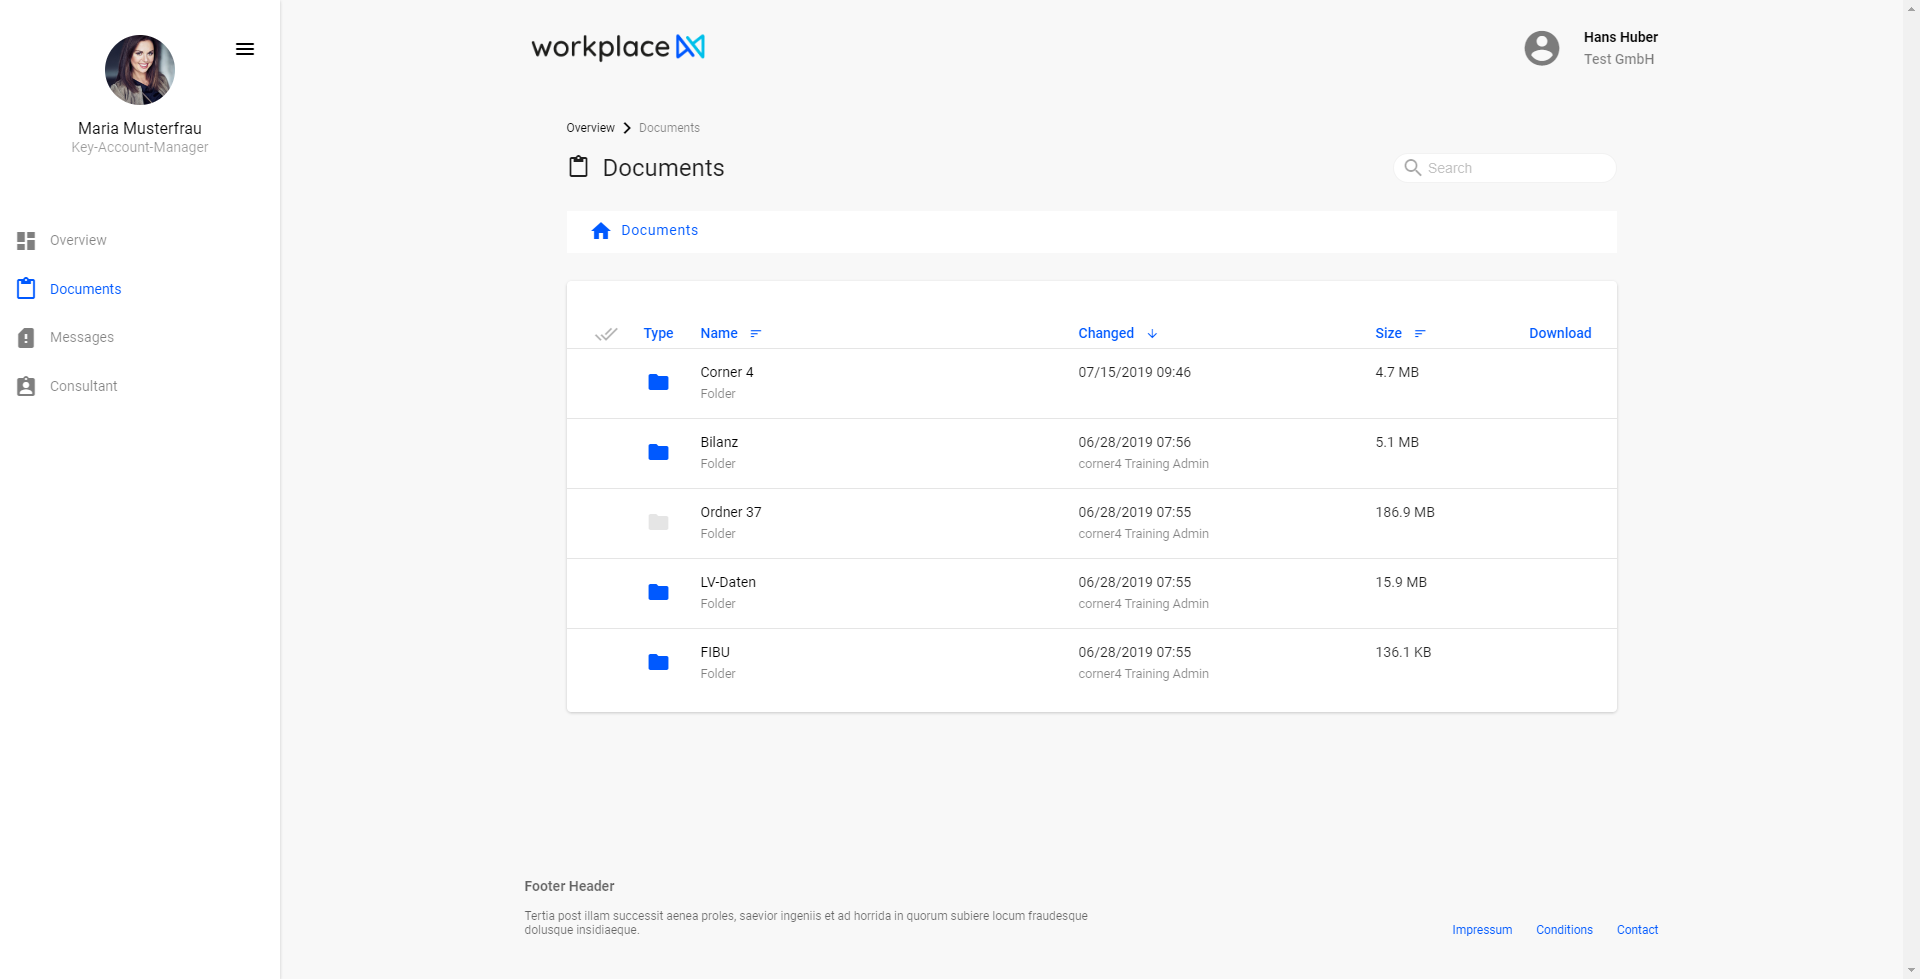1920x979 pixels.
Task: Toggle the select-all double checkmark
Action: (606, 334)
